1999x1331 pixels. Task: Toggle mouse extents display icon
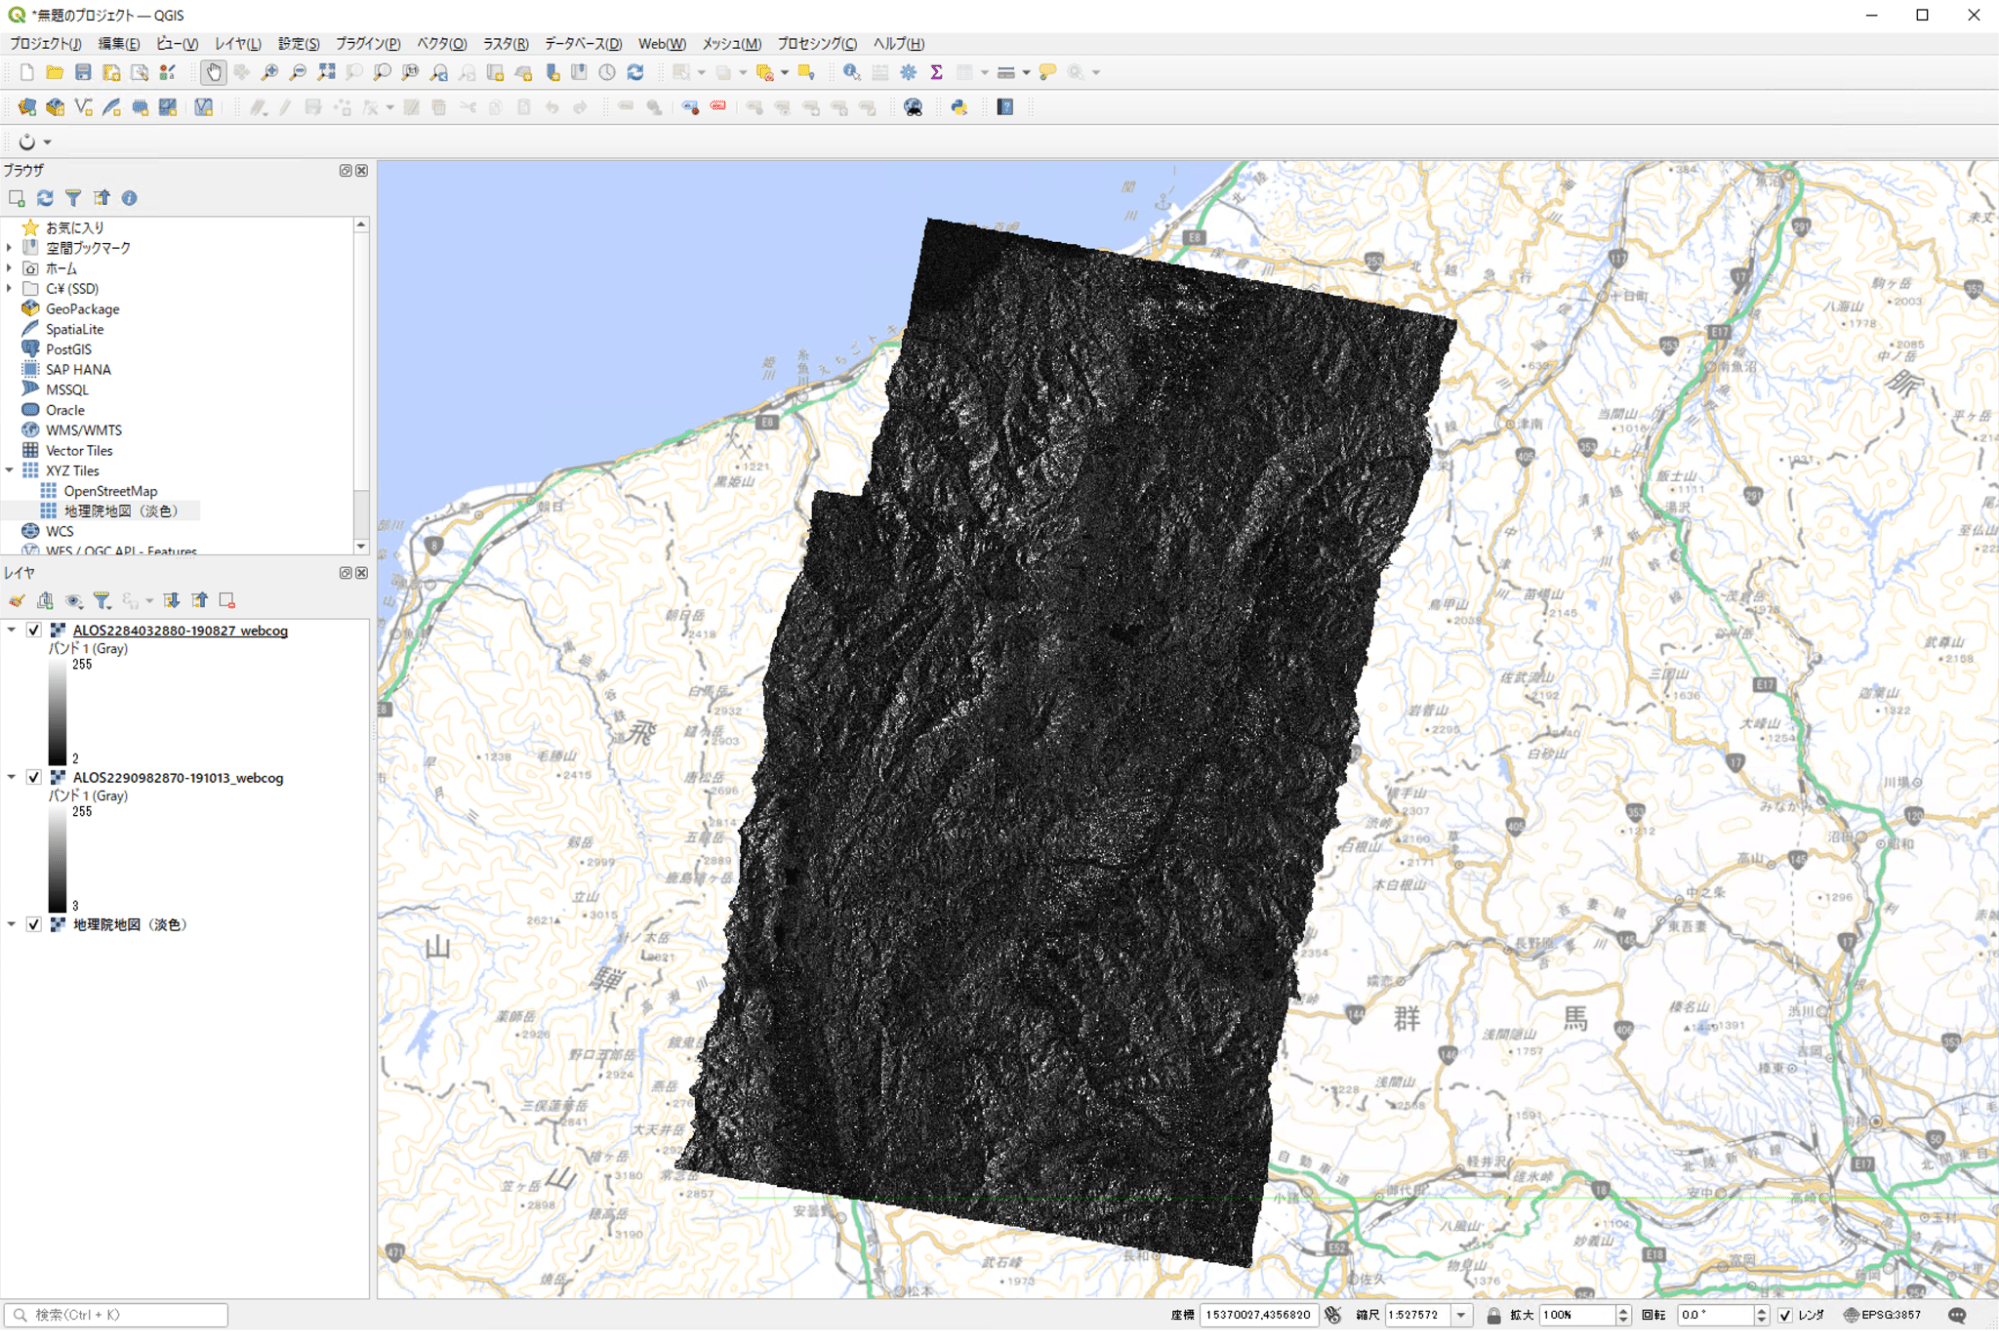click(1333, 1315)
